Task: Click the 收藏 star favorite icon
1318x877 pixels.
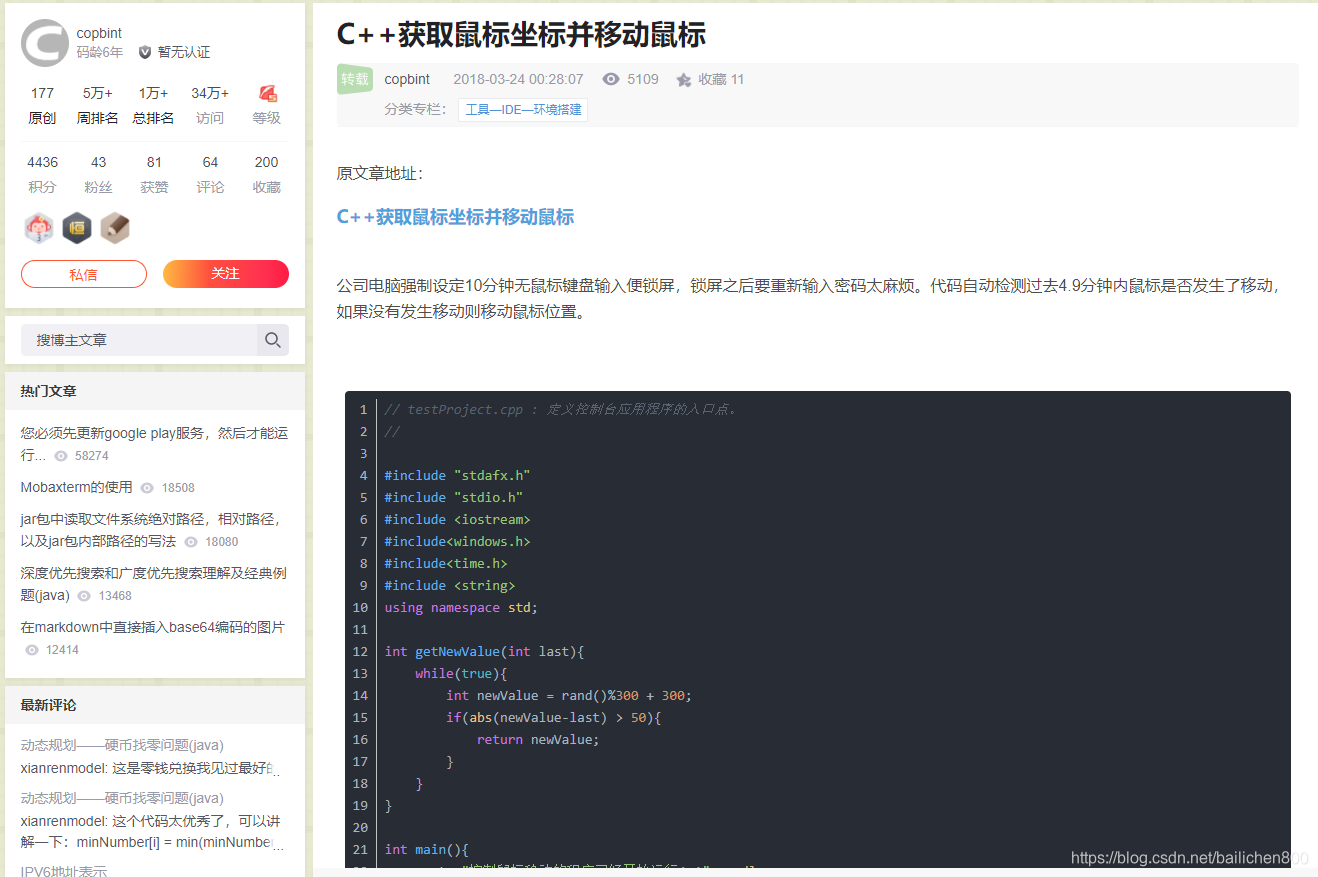Action: 684,79
